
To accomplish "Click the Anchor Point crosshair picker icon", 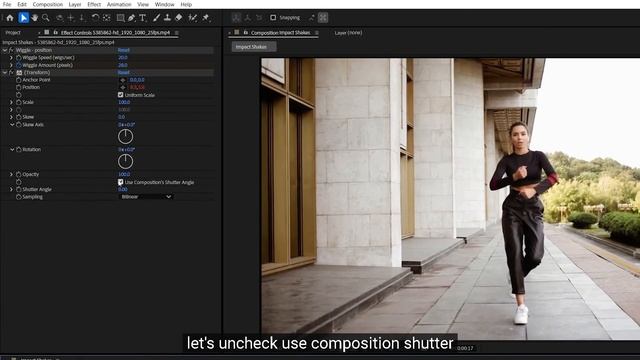I will click(122, 80).
